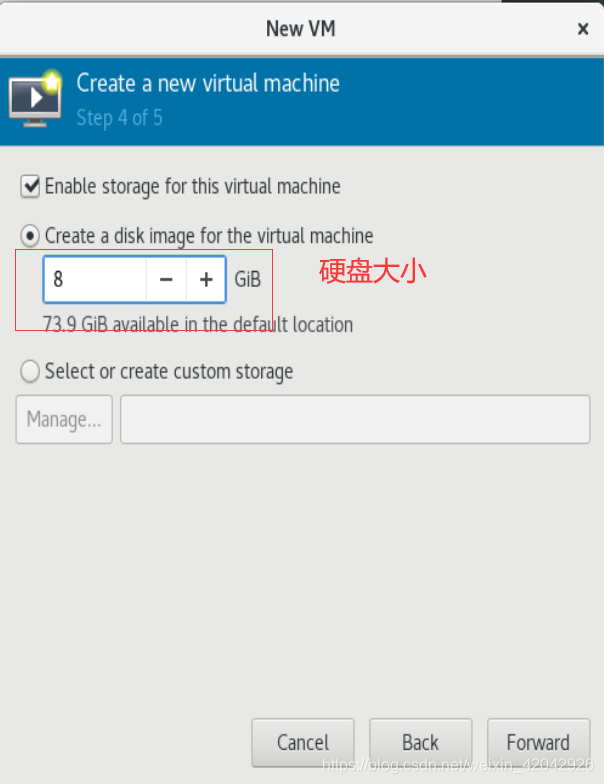
Task: Go to previous step with Back
Action: click(420, 742)
